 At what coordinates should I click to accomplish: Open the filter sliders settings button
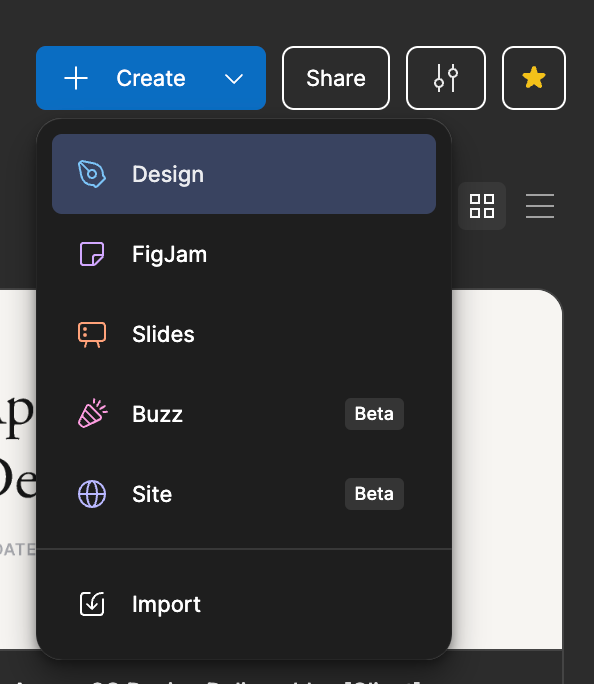click(446, 78)
